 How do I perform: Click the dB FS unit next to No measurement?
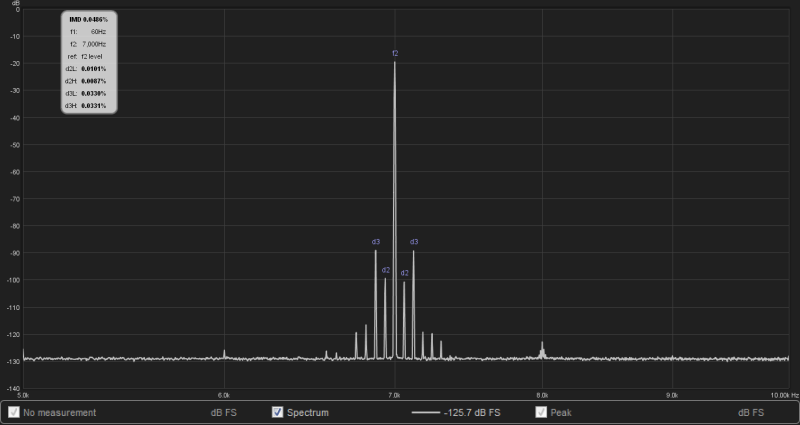coord(223,413)
